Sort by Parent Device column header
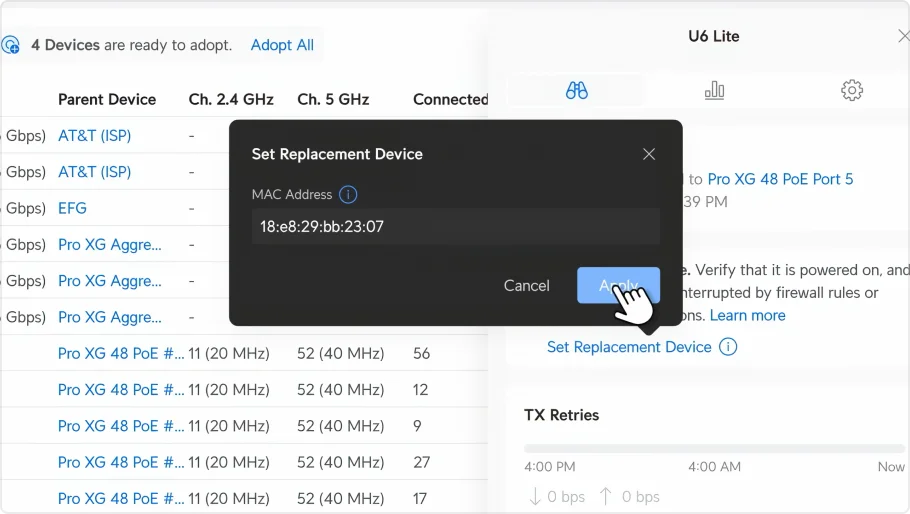Screen dimensions: 910x514 click(x=107, y=100)
